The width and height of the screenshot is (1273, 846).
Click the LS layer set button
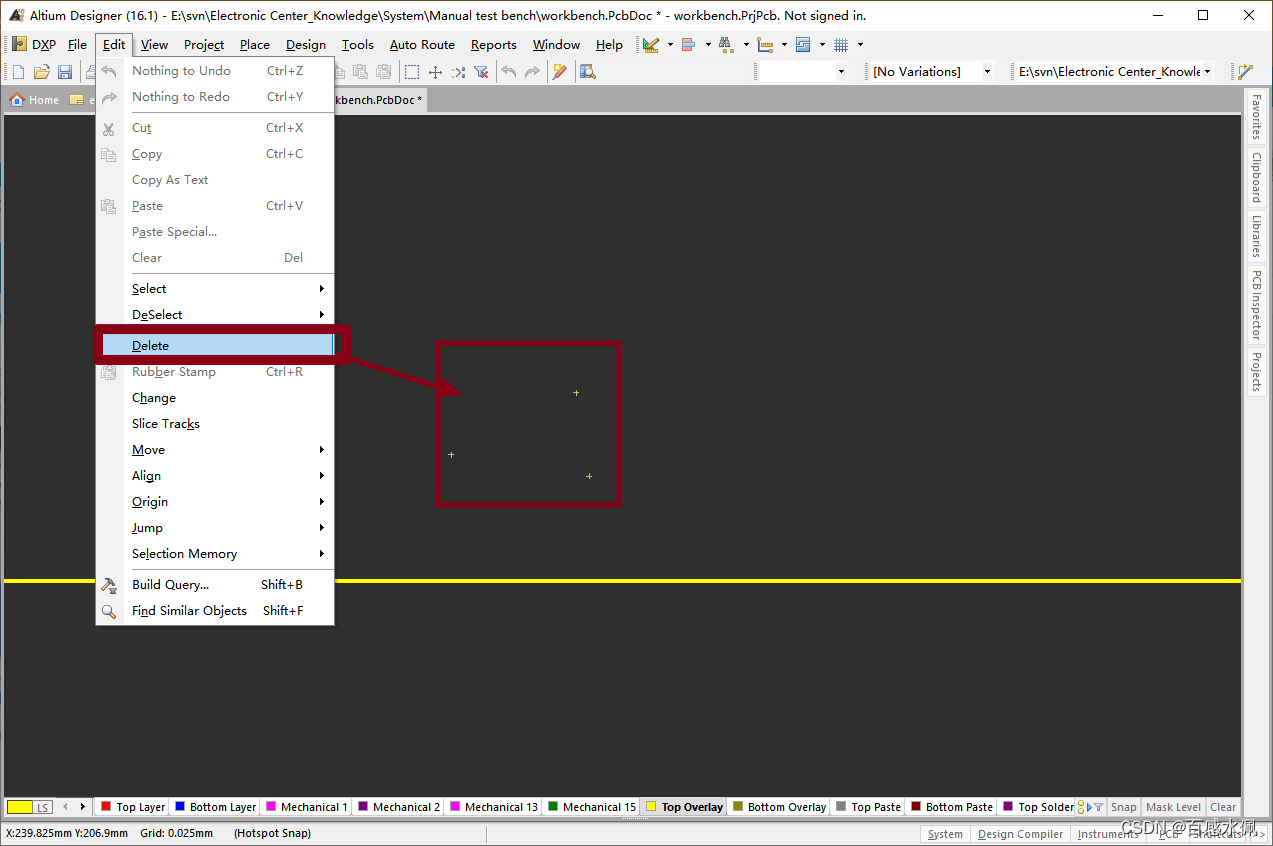(43, 807)
